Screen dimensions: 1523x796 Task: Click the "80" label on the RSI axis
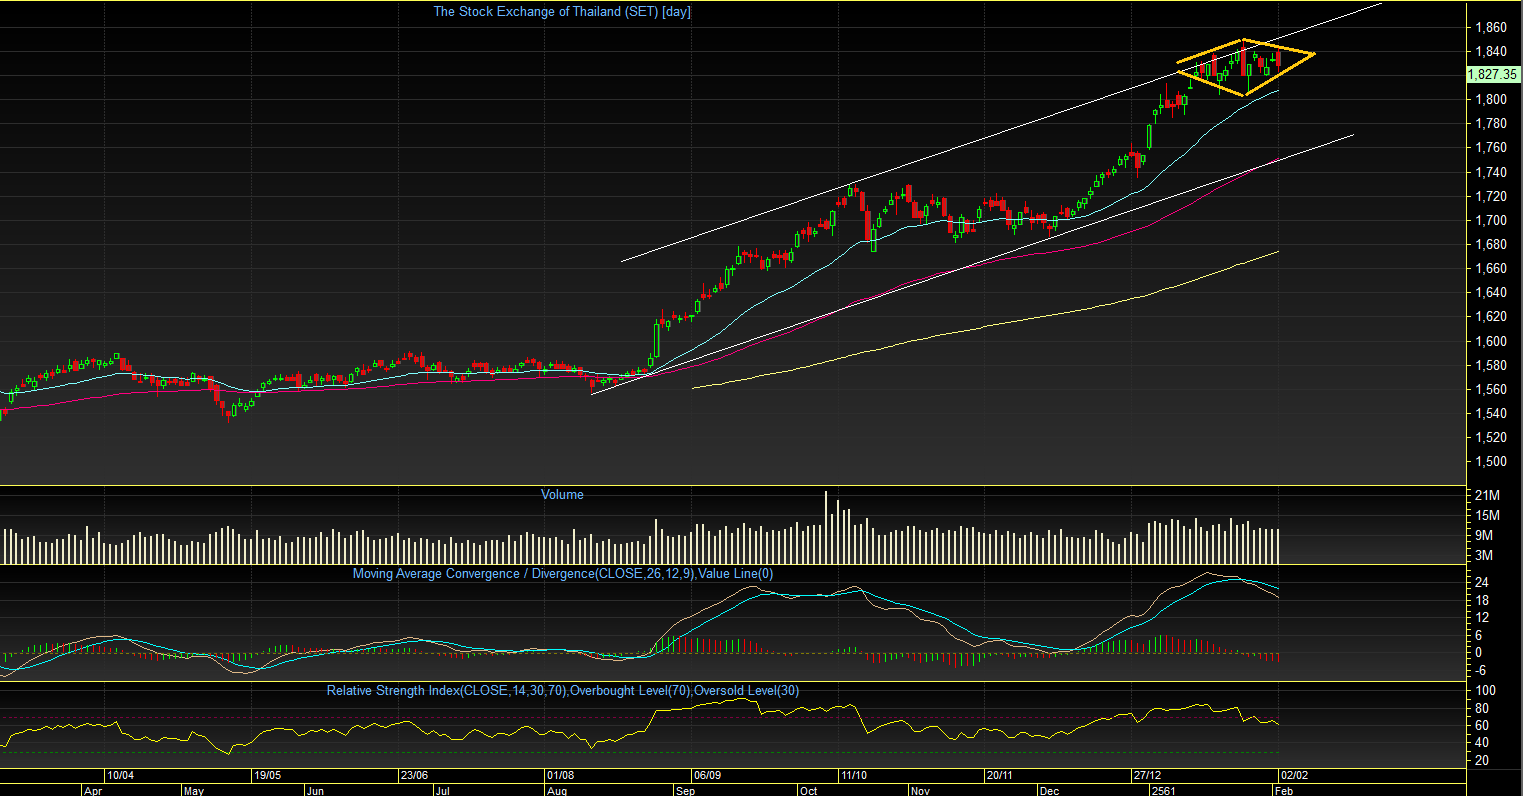tap(1482, 707)
